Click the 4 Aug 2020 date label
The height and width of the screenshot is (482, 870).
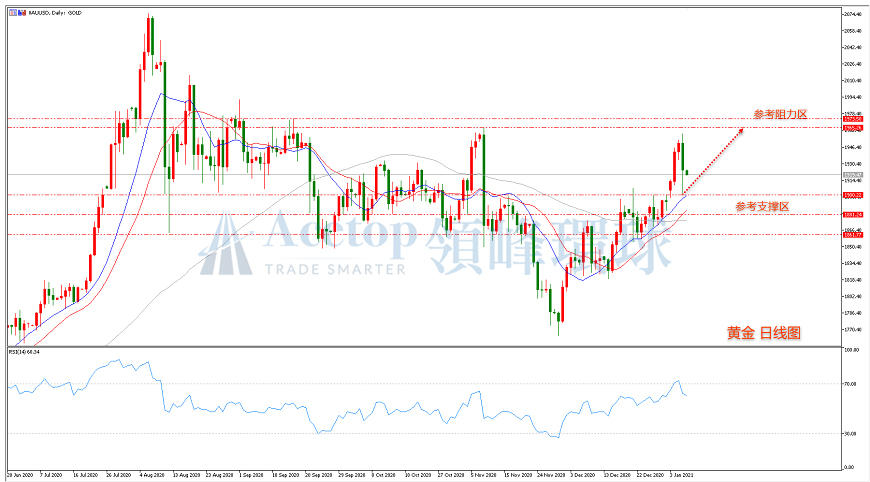153,475
